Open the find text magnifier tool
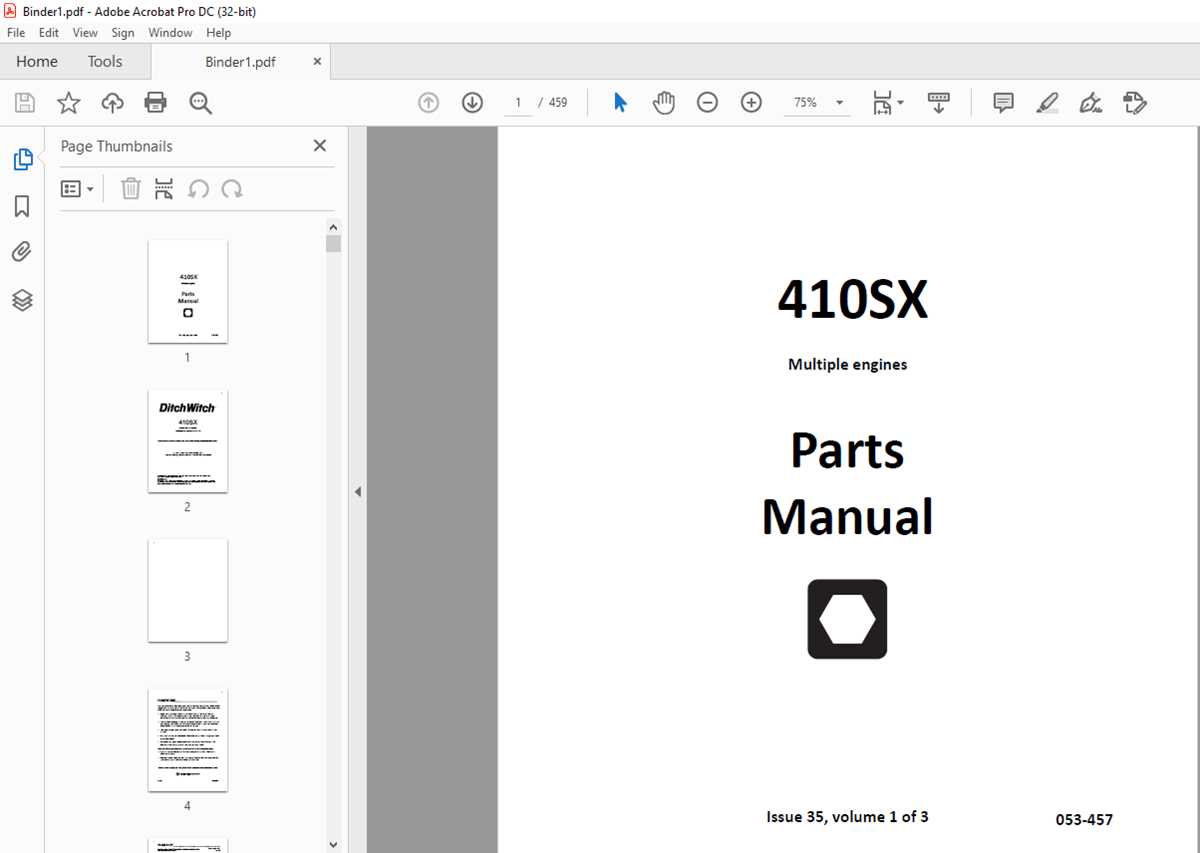 (200, 103)
